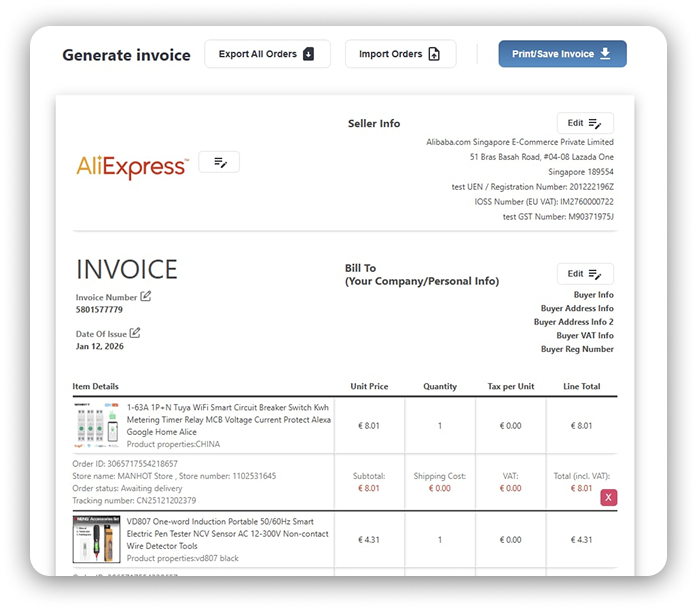Image resolution: width=697 pixels, height=610 pixels.
Task: Click the Store name MANHOT Store line
Action: tap(174, 476)
